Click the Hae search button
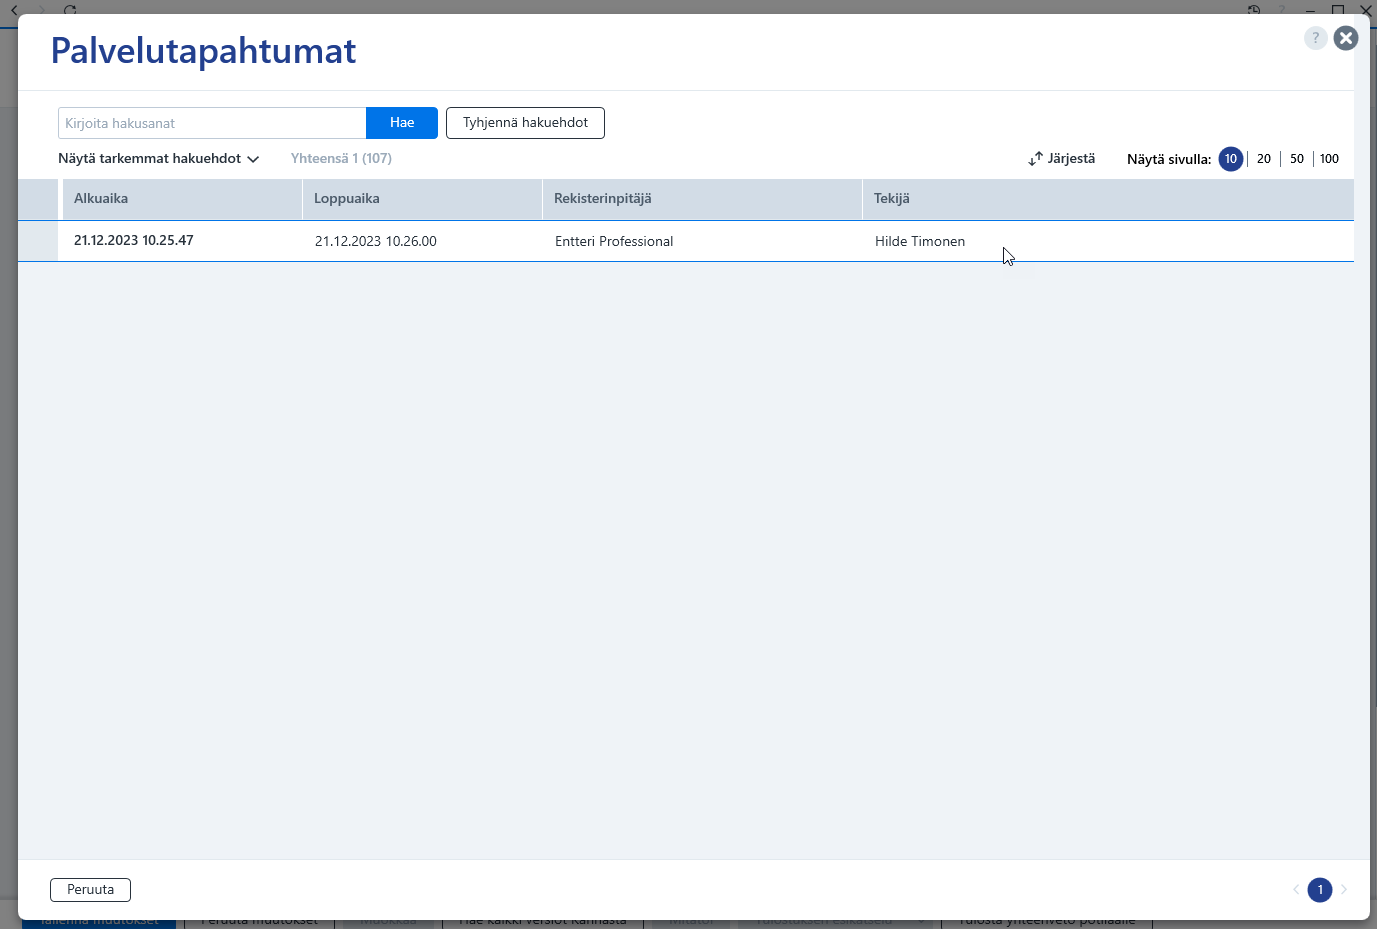Viewport: 1377px width, 929px height. coord(402,123)
